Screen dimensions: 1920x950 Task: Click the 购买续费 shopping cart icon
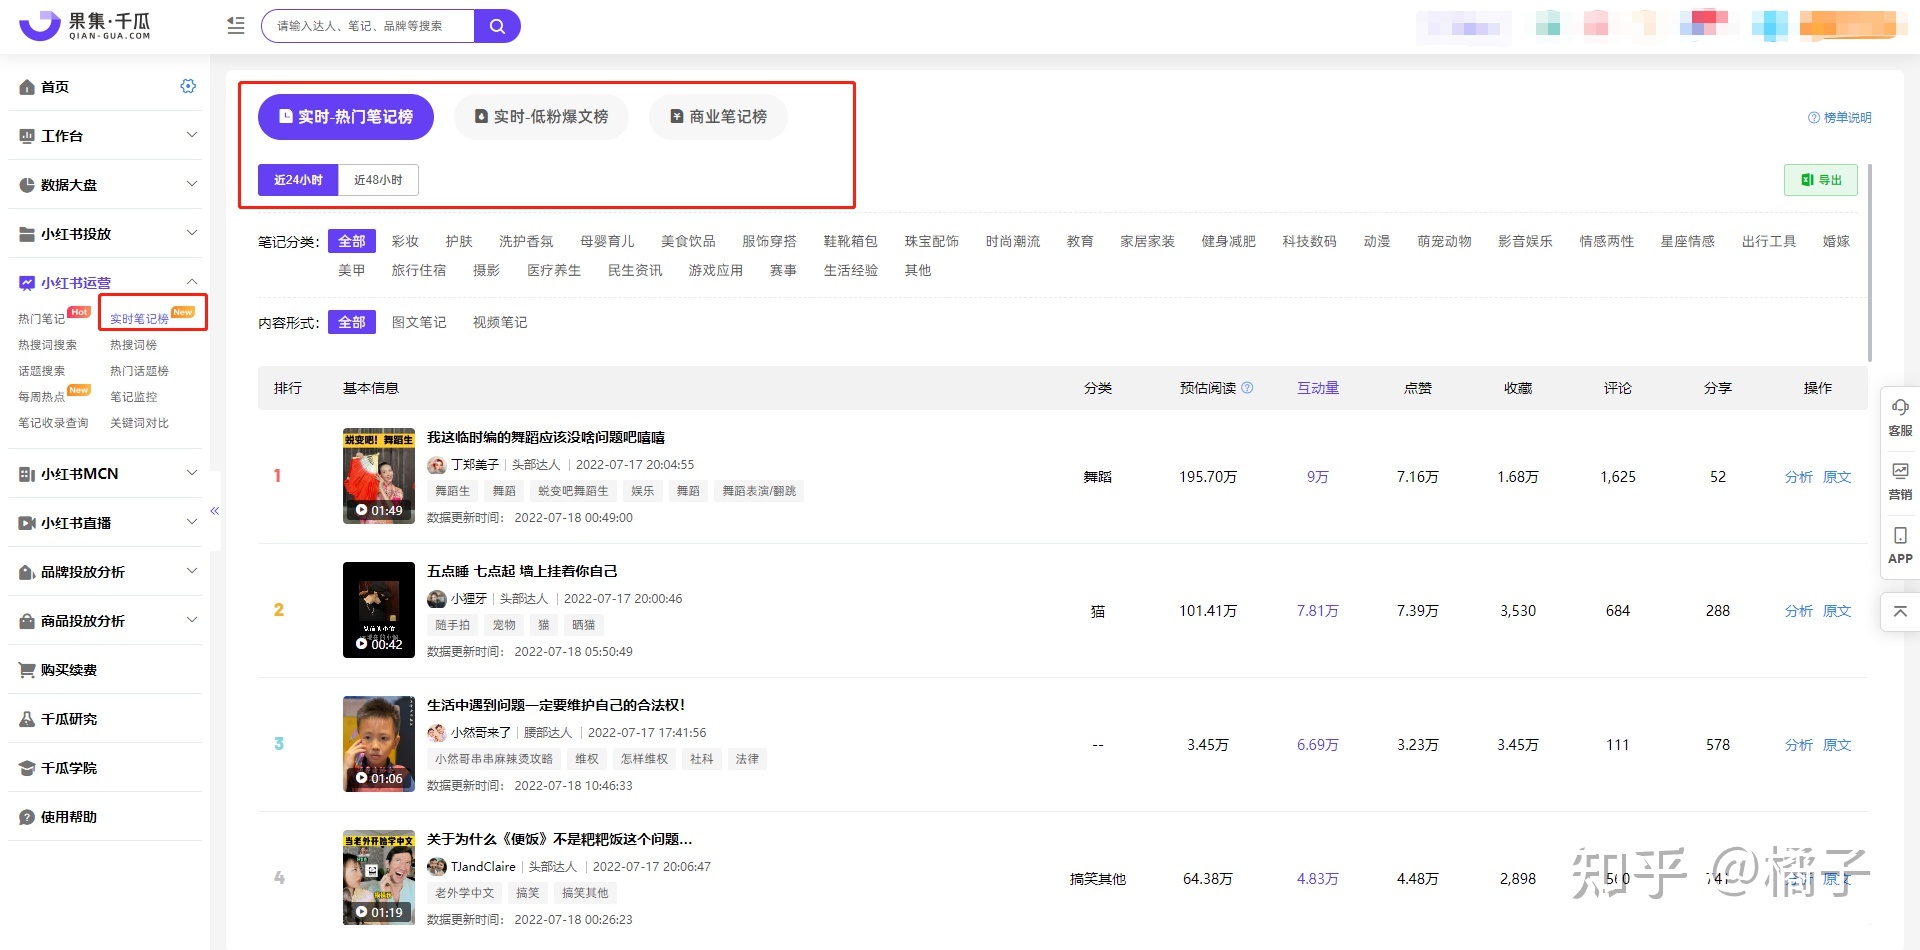coord(28,669)
